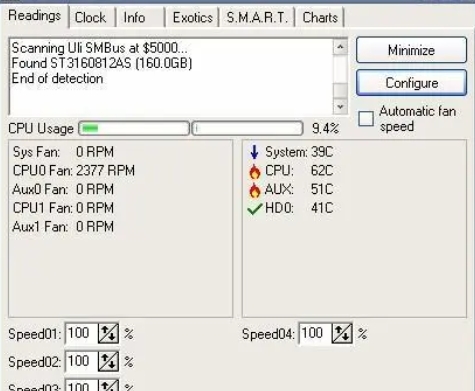Select the Exotics tab
Image resolution: width=475 pixels, height=391 pixels.
click(x=193, y=17)
